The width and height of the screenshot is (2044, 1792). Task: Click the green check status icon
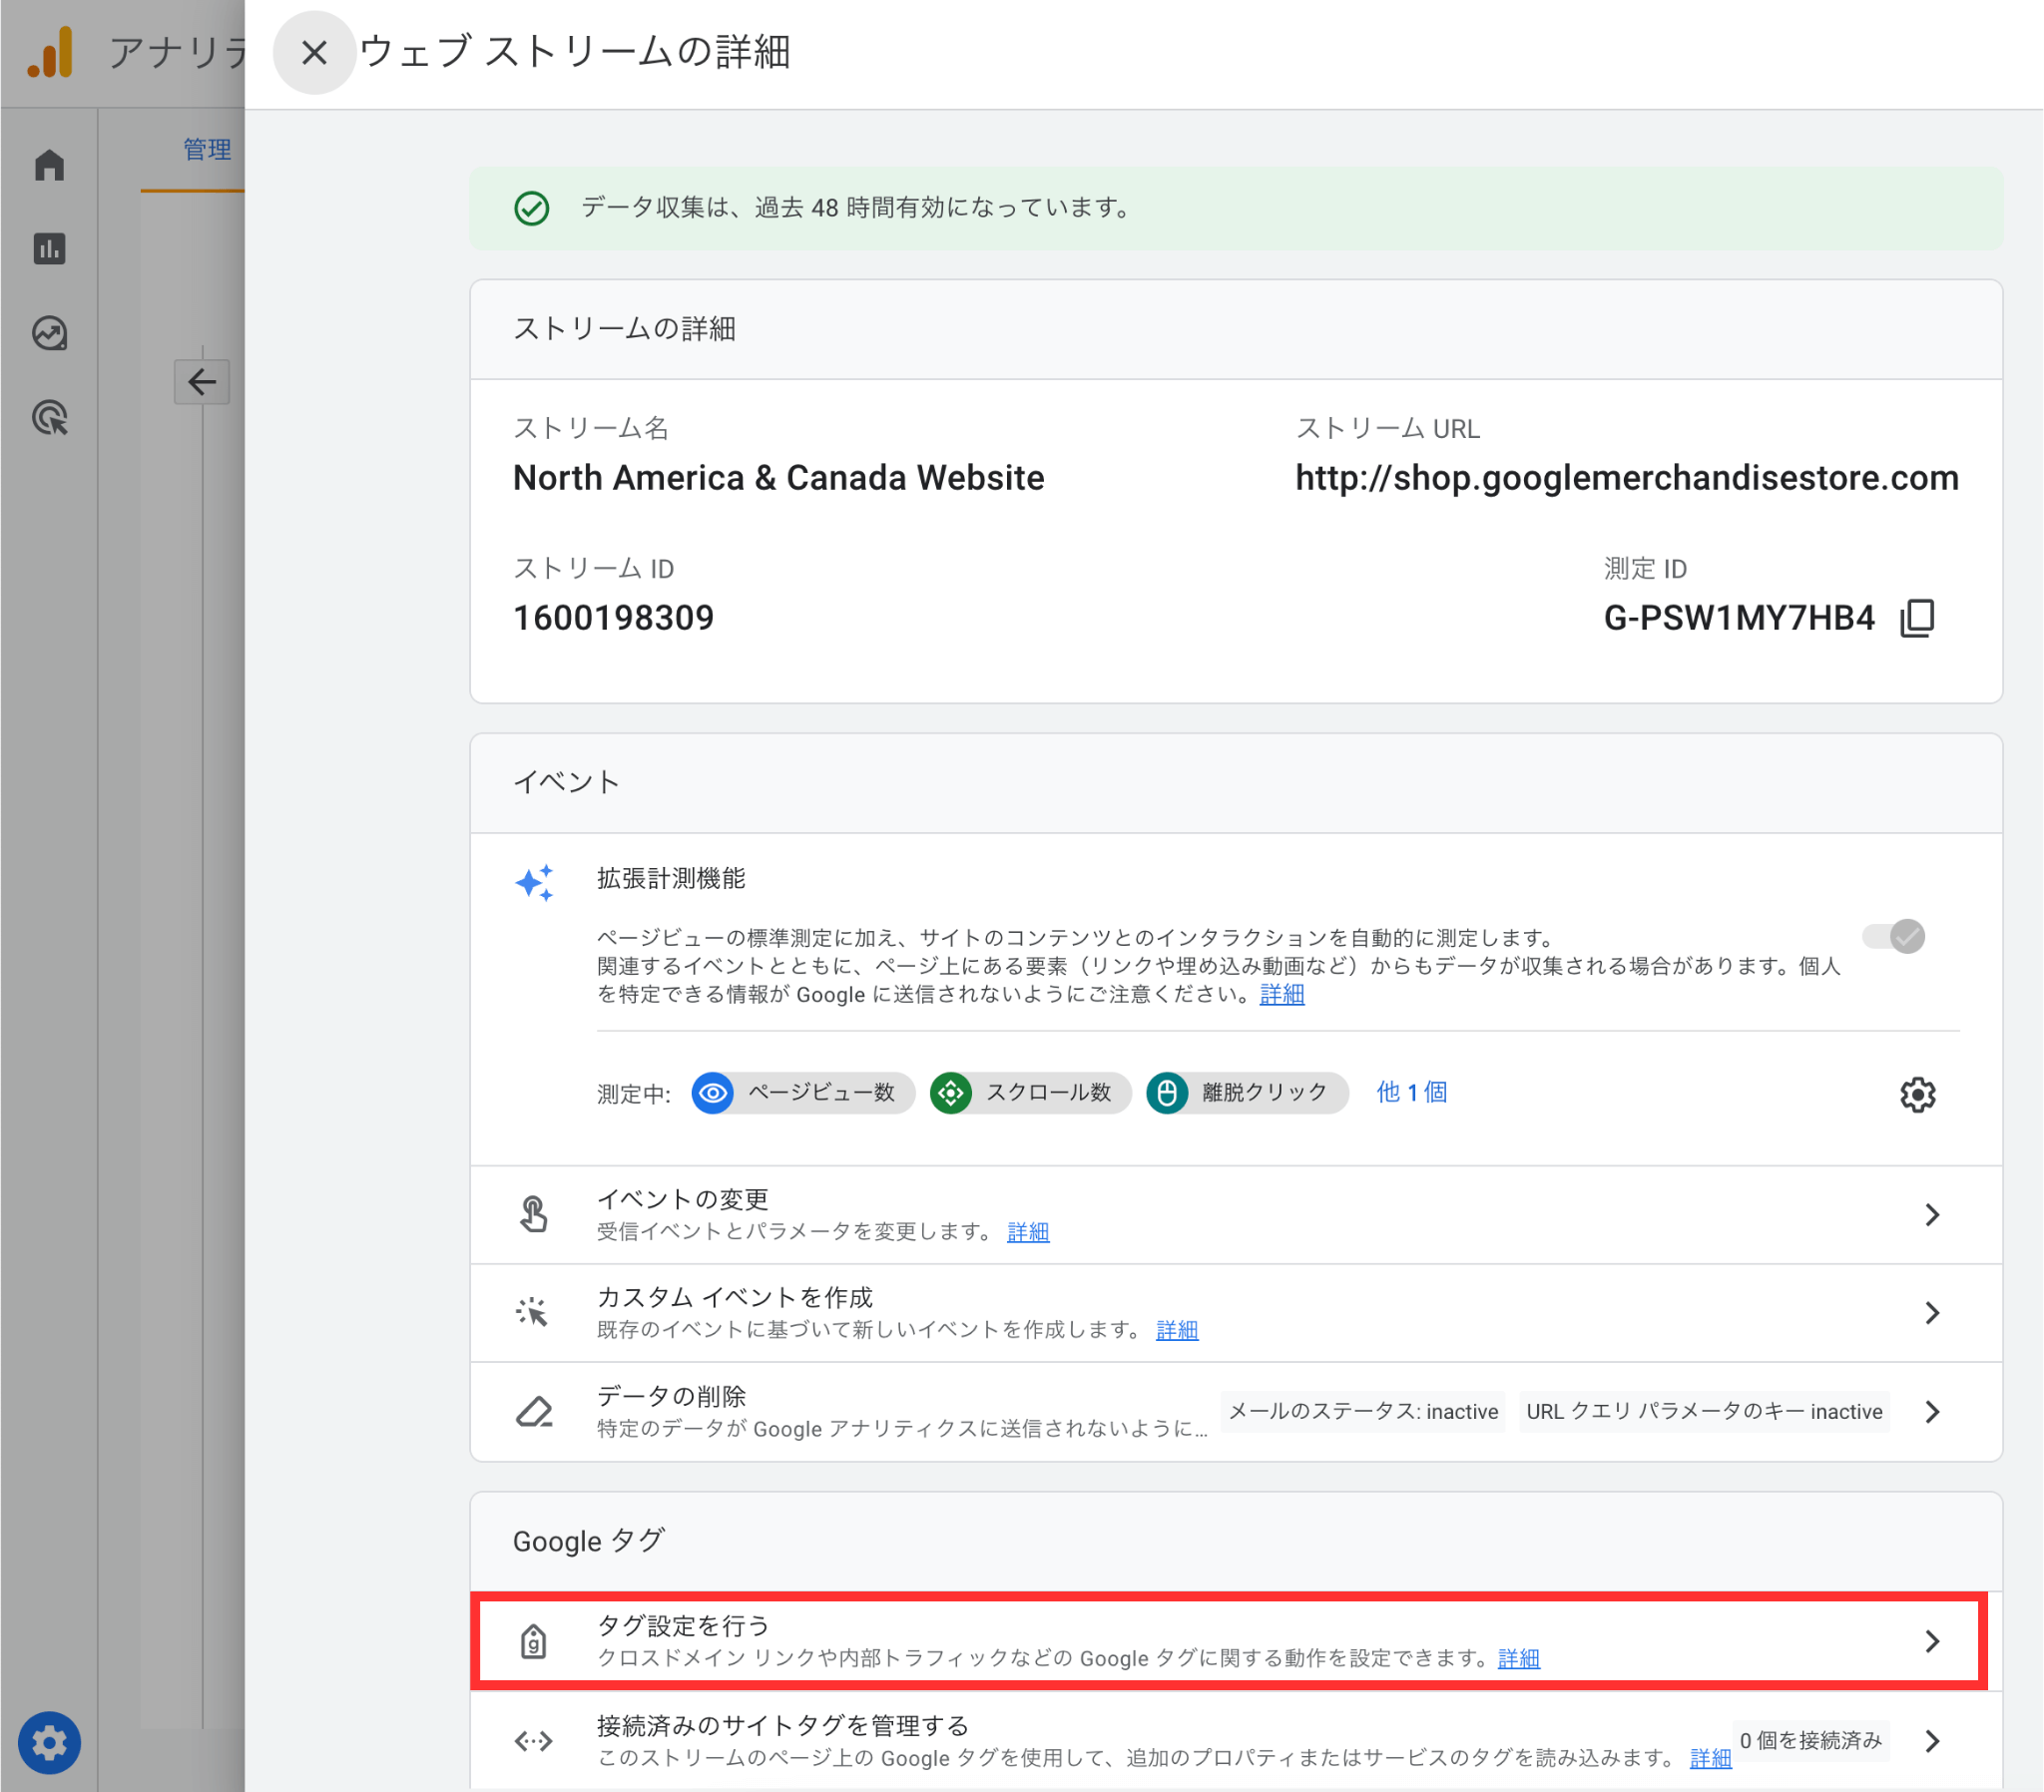coord(532,209)
